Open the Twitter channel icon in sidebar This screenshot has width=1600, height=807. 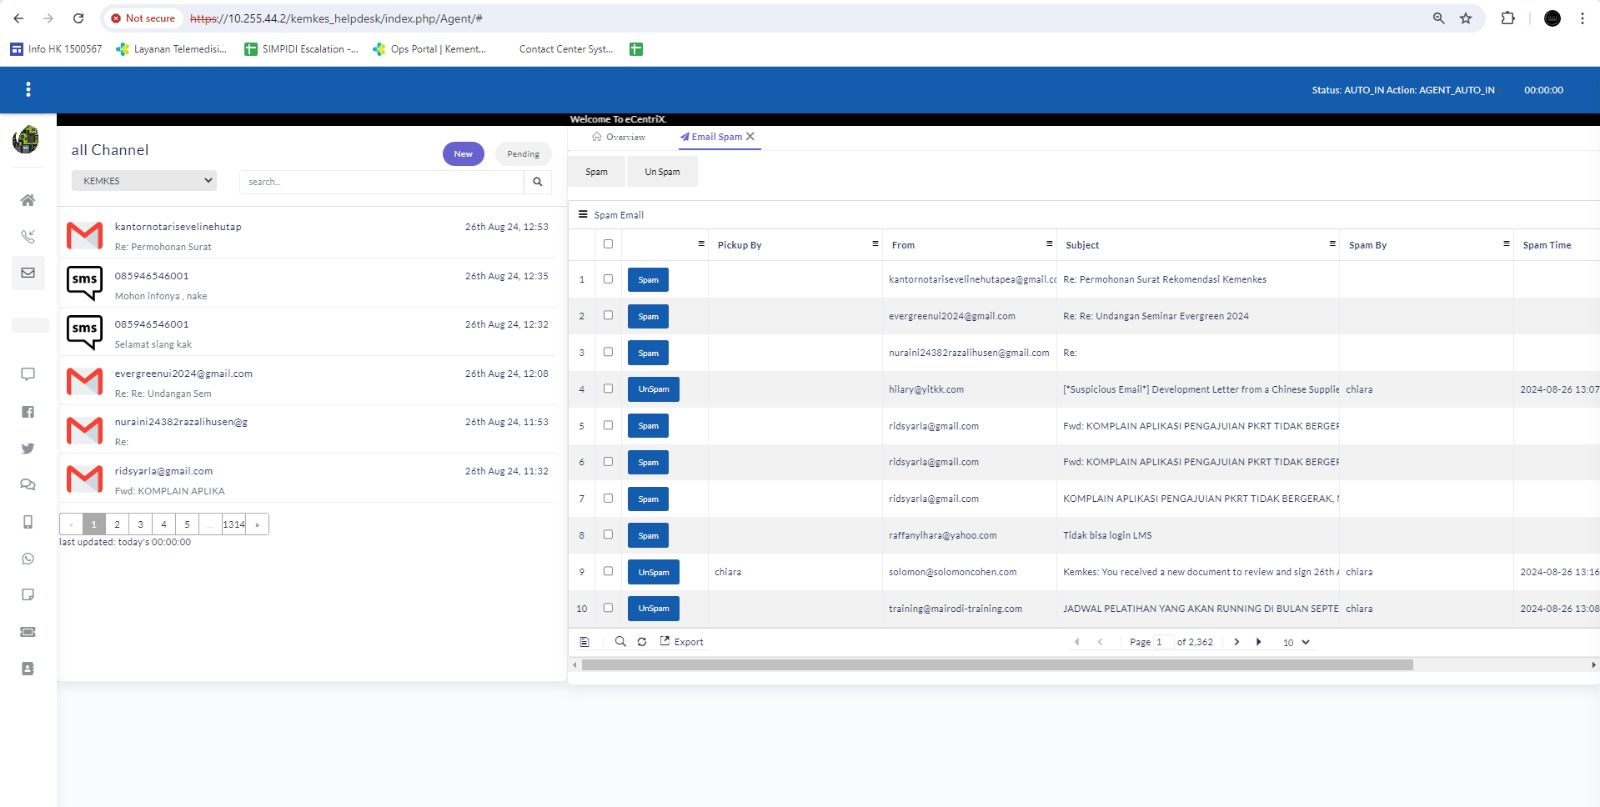pos(28,449)
